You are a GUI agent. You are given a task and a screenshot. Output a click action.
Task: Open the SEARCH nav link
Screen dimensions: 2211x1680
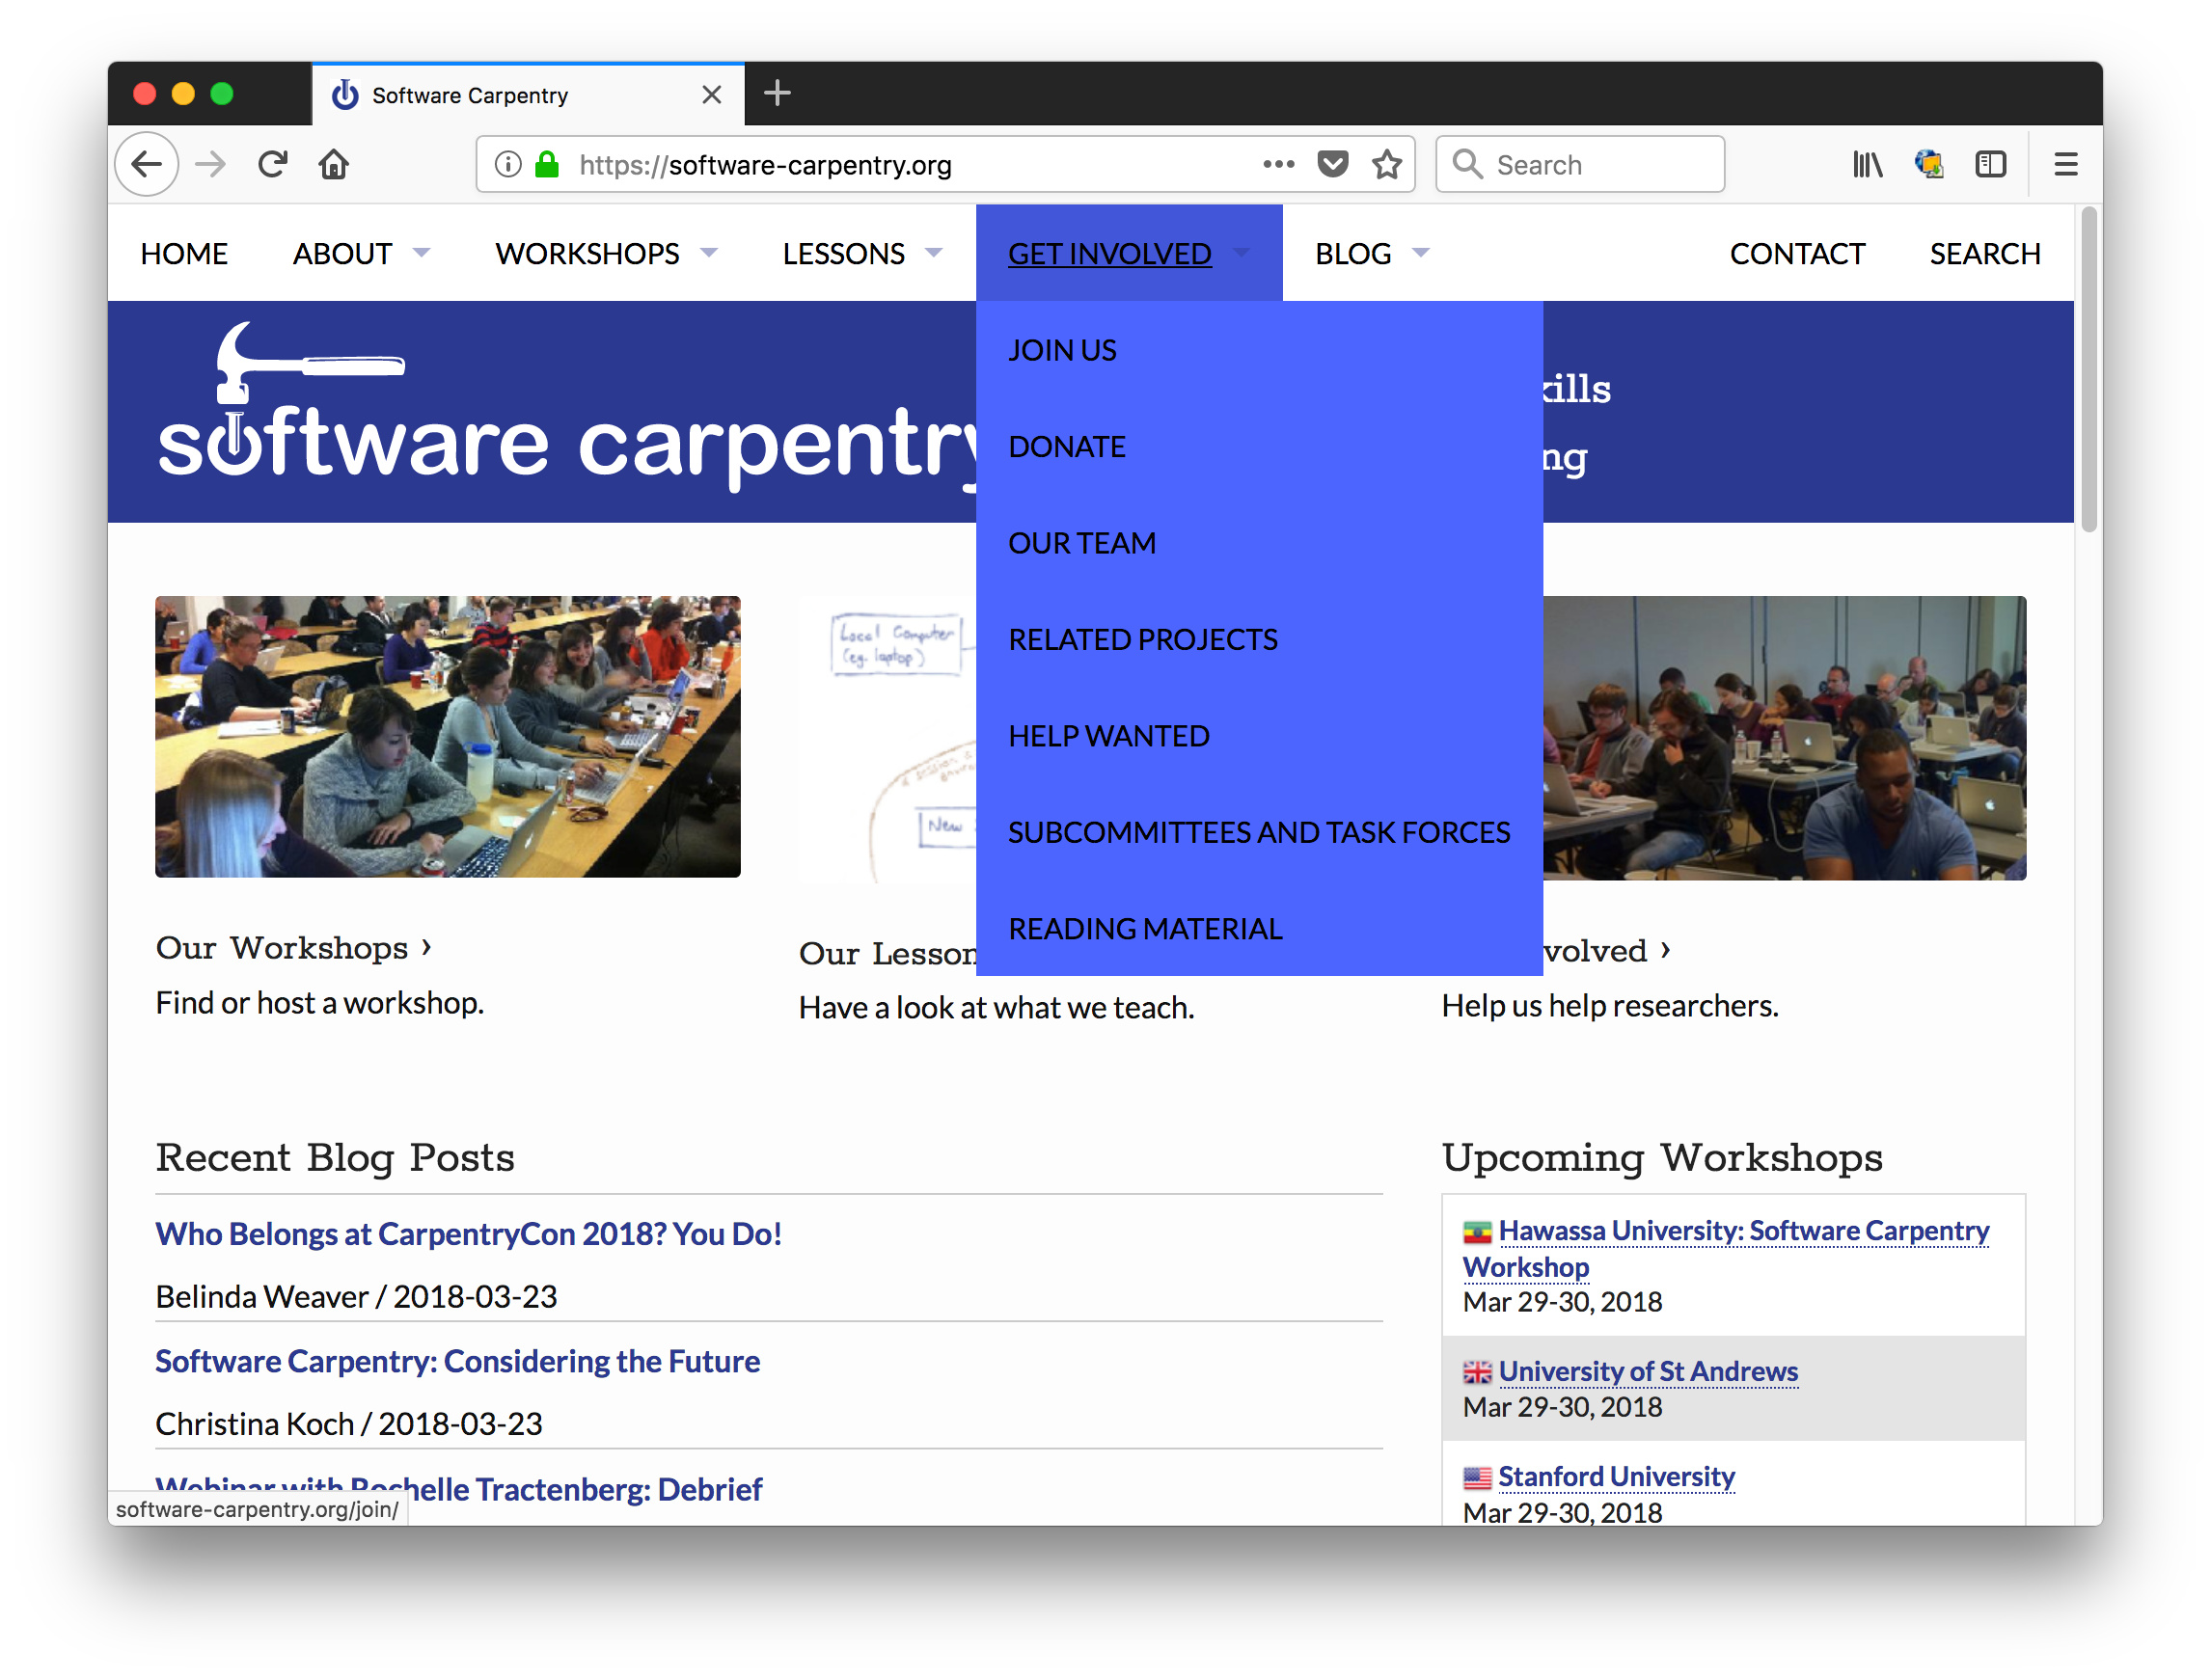point(1984,254)
